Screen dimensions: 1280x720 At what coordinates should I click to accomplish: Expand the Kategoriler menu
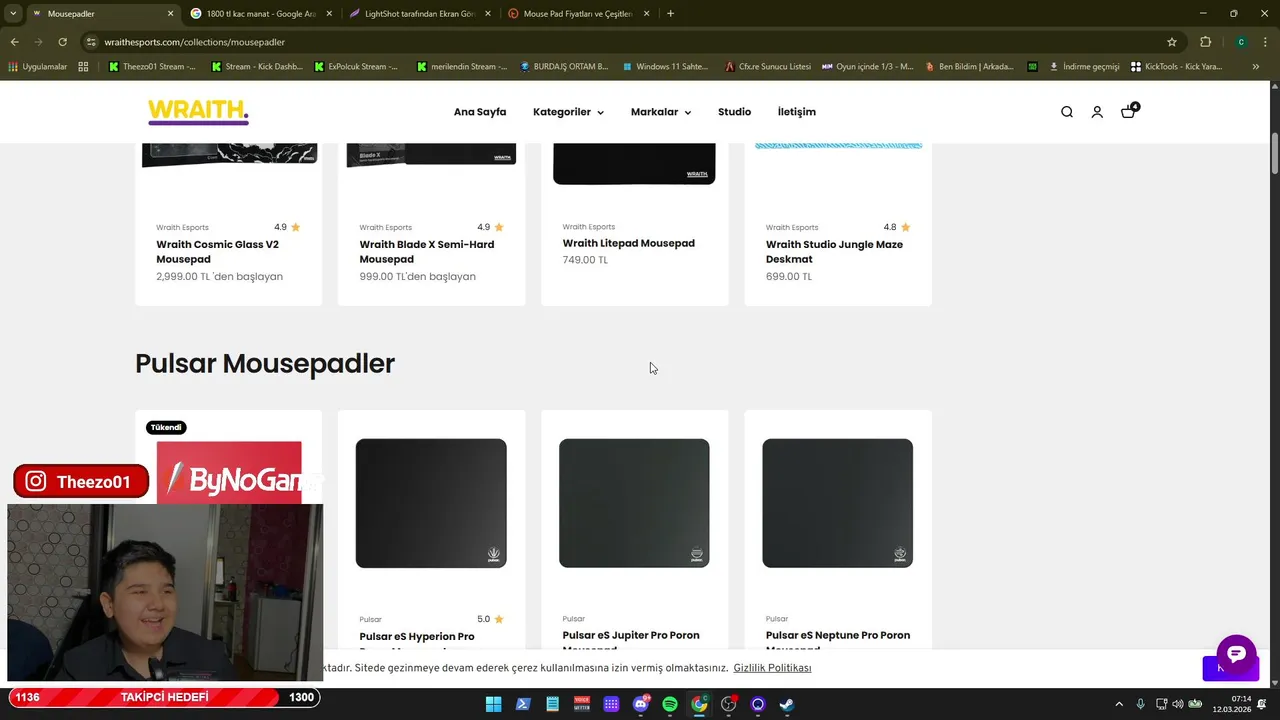point(568,112)
